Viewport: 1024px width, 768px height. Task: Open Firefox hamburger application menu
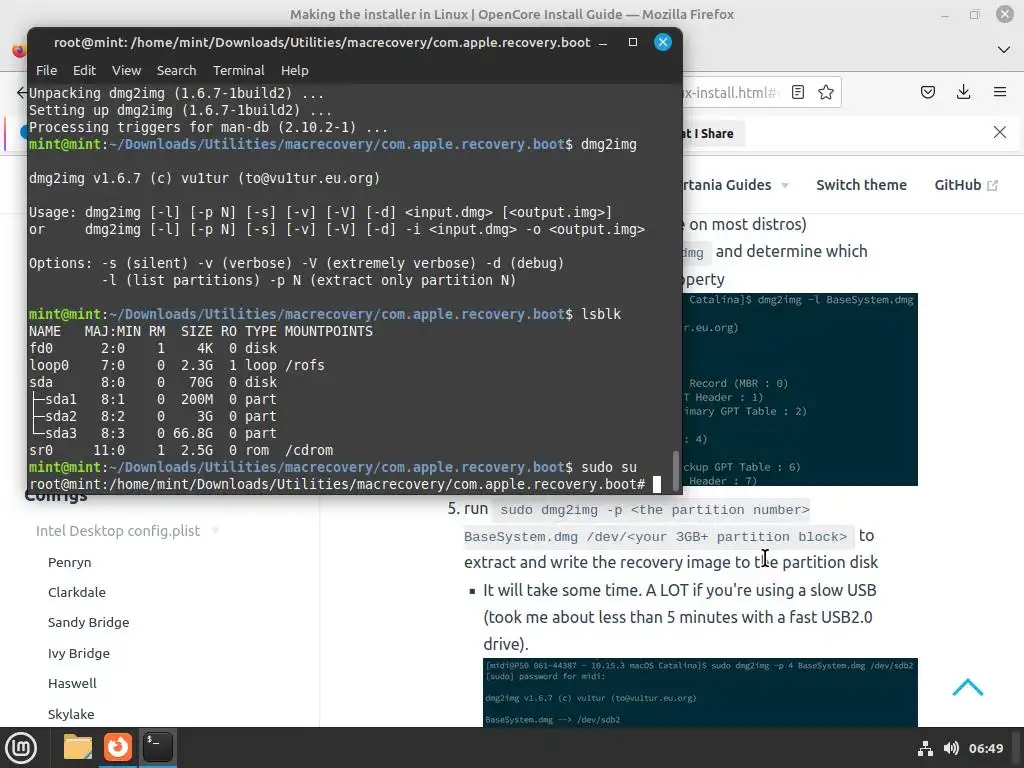[1000, 92]
